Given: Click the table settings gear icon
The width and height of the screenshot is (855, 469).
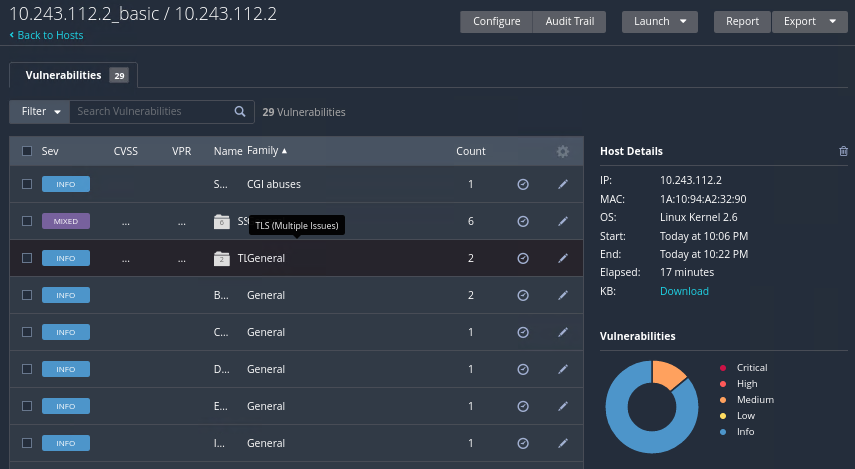Looking at the screenshot, I should pyautogui.click(x=563, y=151).
